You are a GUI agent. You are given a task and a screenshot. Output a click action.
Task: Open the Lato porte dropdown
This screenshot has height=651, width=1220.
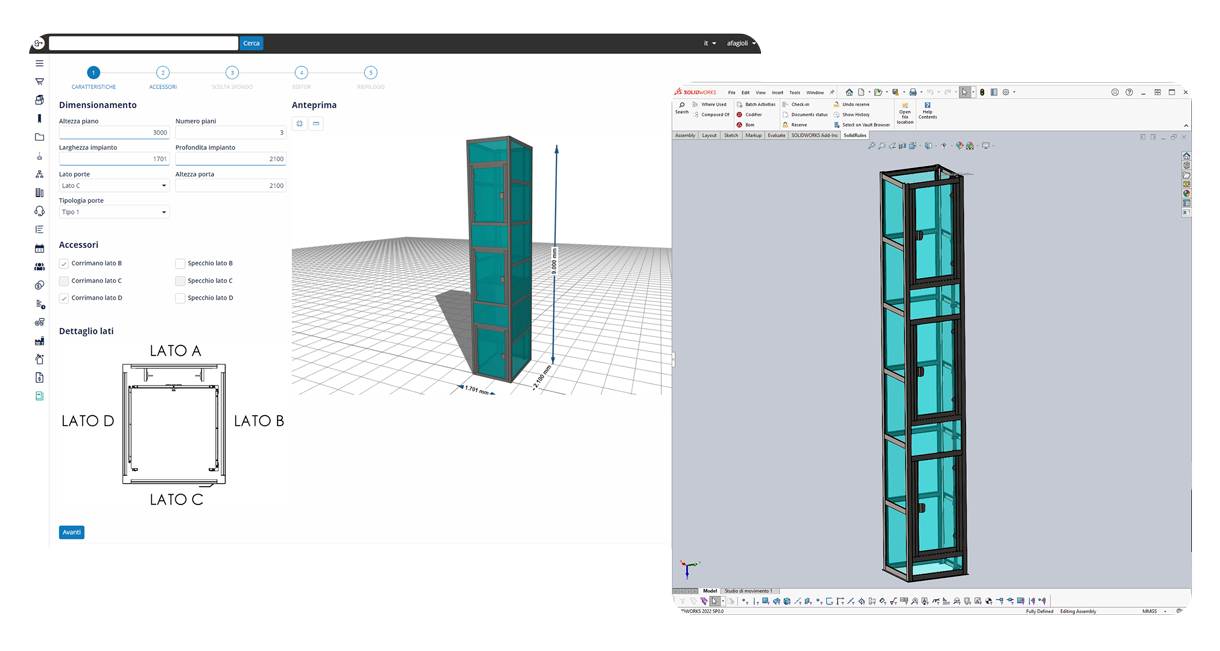pos(114,186)
